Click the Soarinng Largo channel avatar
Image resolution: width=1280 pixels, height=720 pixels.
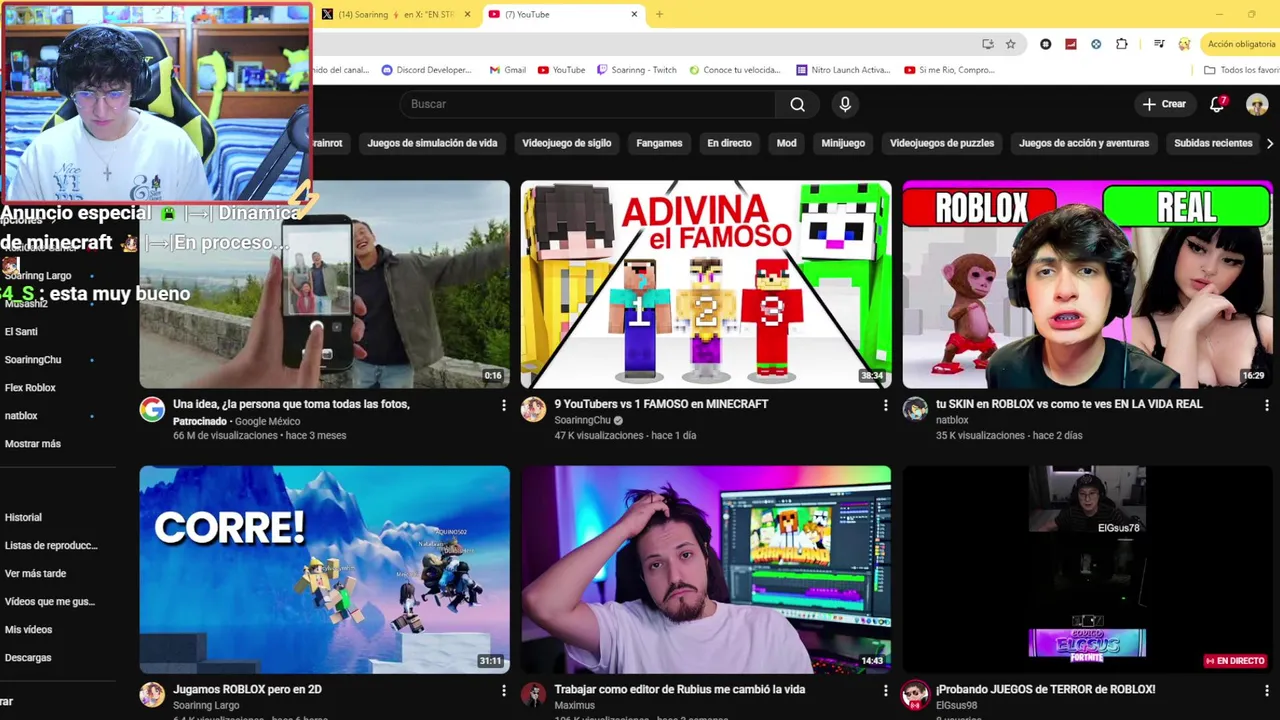[x=152, y=694]
